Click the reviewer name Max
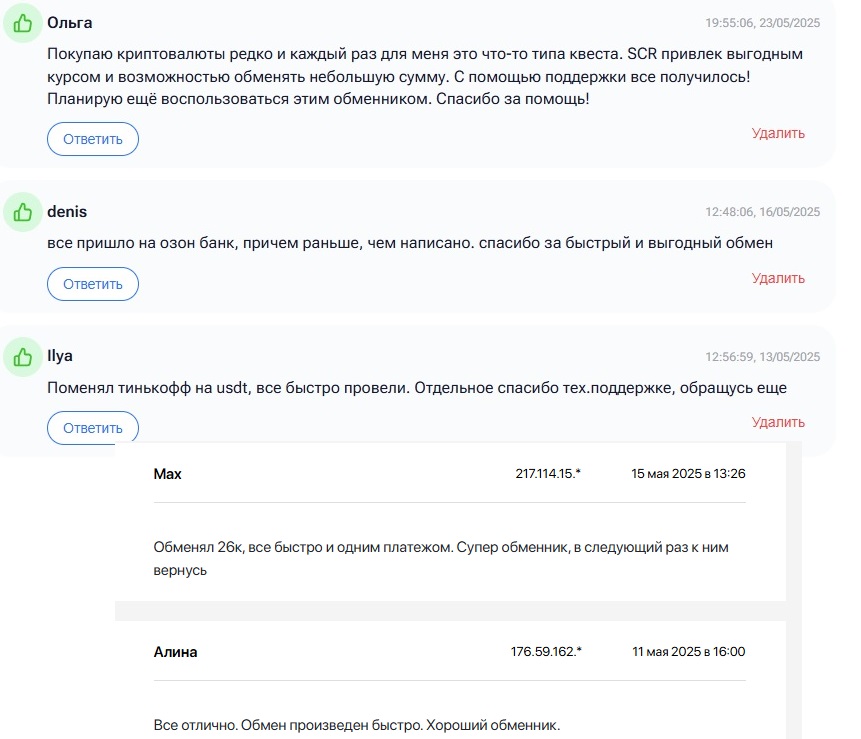The height and width of the screenshot is (739, 861). tap(167, 474)
